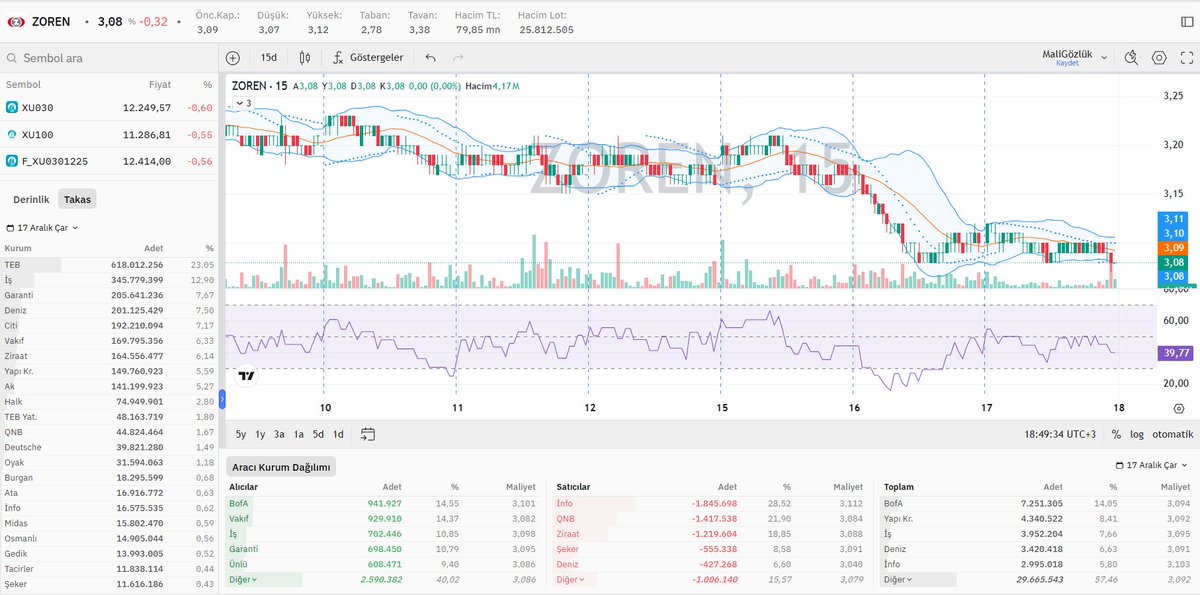The height and width of the screenshot is (595, 1200).
Task: Click the orange 3,09 price label
Action: coord(1173,247)
